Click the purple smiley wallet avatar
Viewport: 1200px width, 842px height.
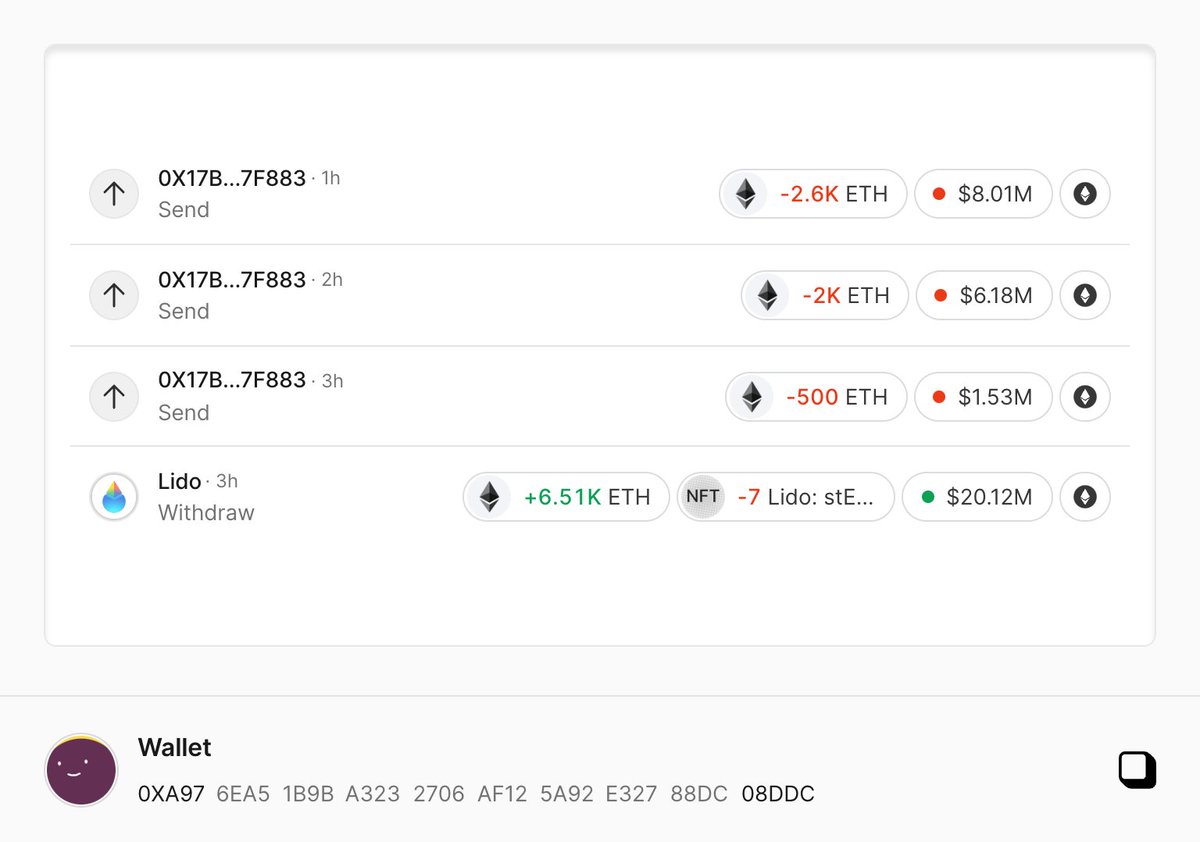82,771
